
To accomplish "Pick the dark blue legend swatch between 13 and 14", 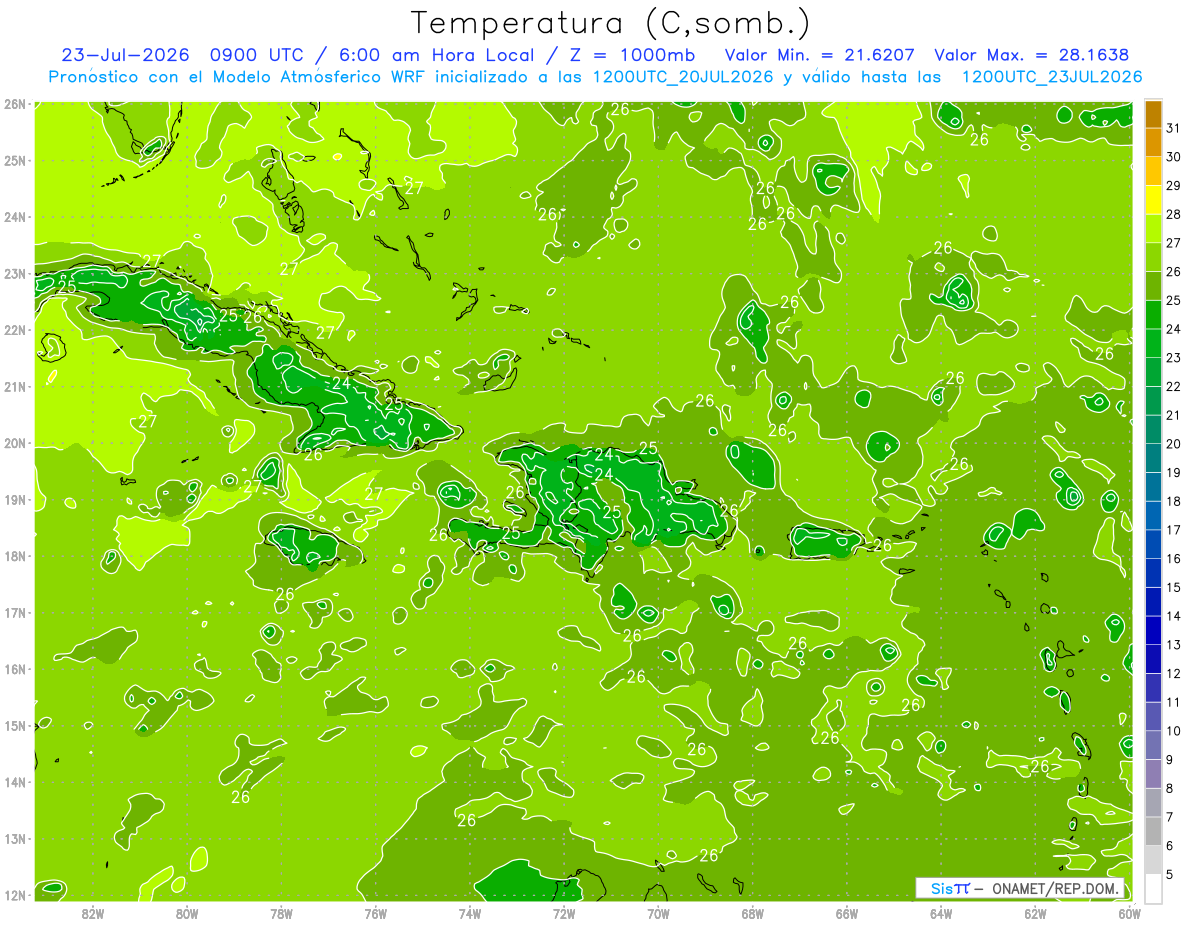I will (x=1153, y=630).
